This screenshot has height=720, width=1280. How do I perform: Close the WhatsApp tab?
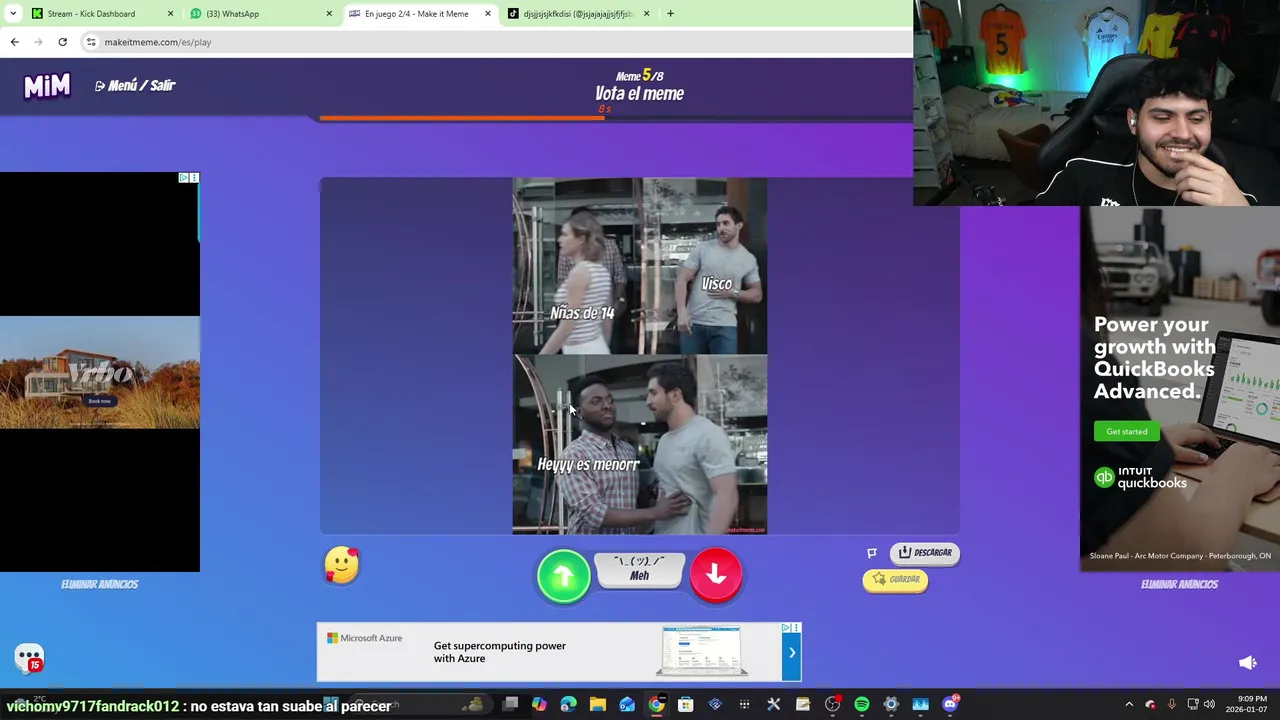click(x=329, y=14)
